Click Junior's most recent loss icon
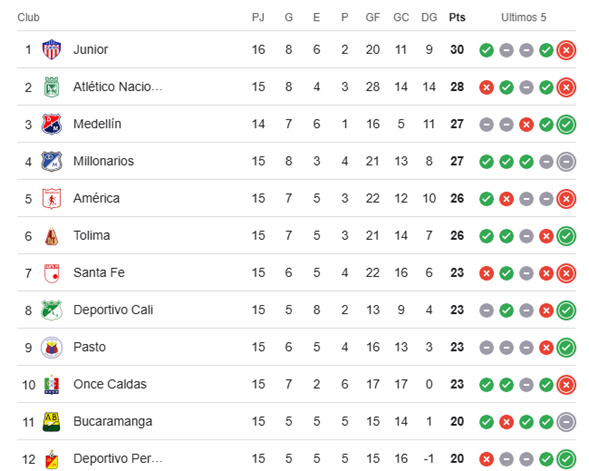 coord(566,50)
